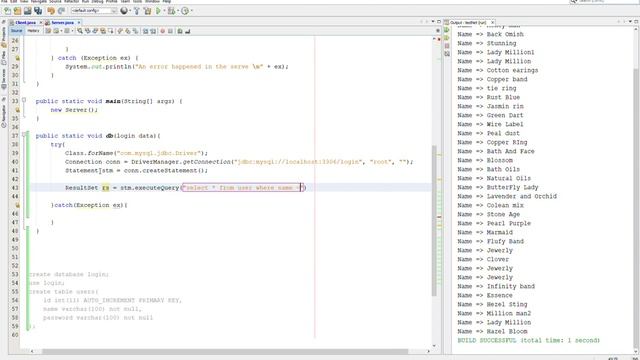Click the editor horizontal scrollbar

(x=224, y=351)
